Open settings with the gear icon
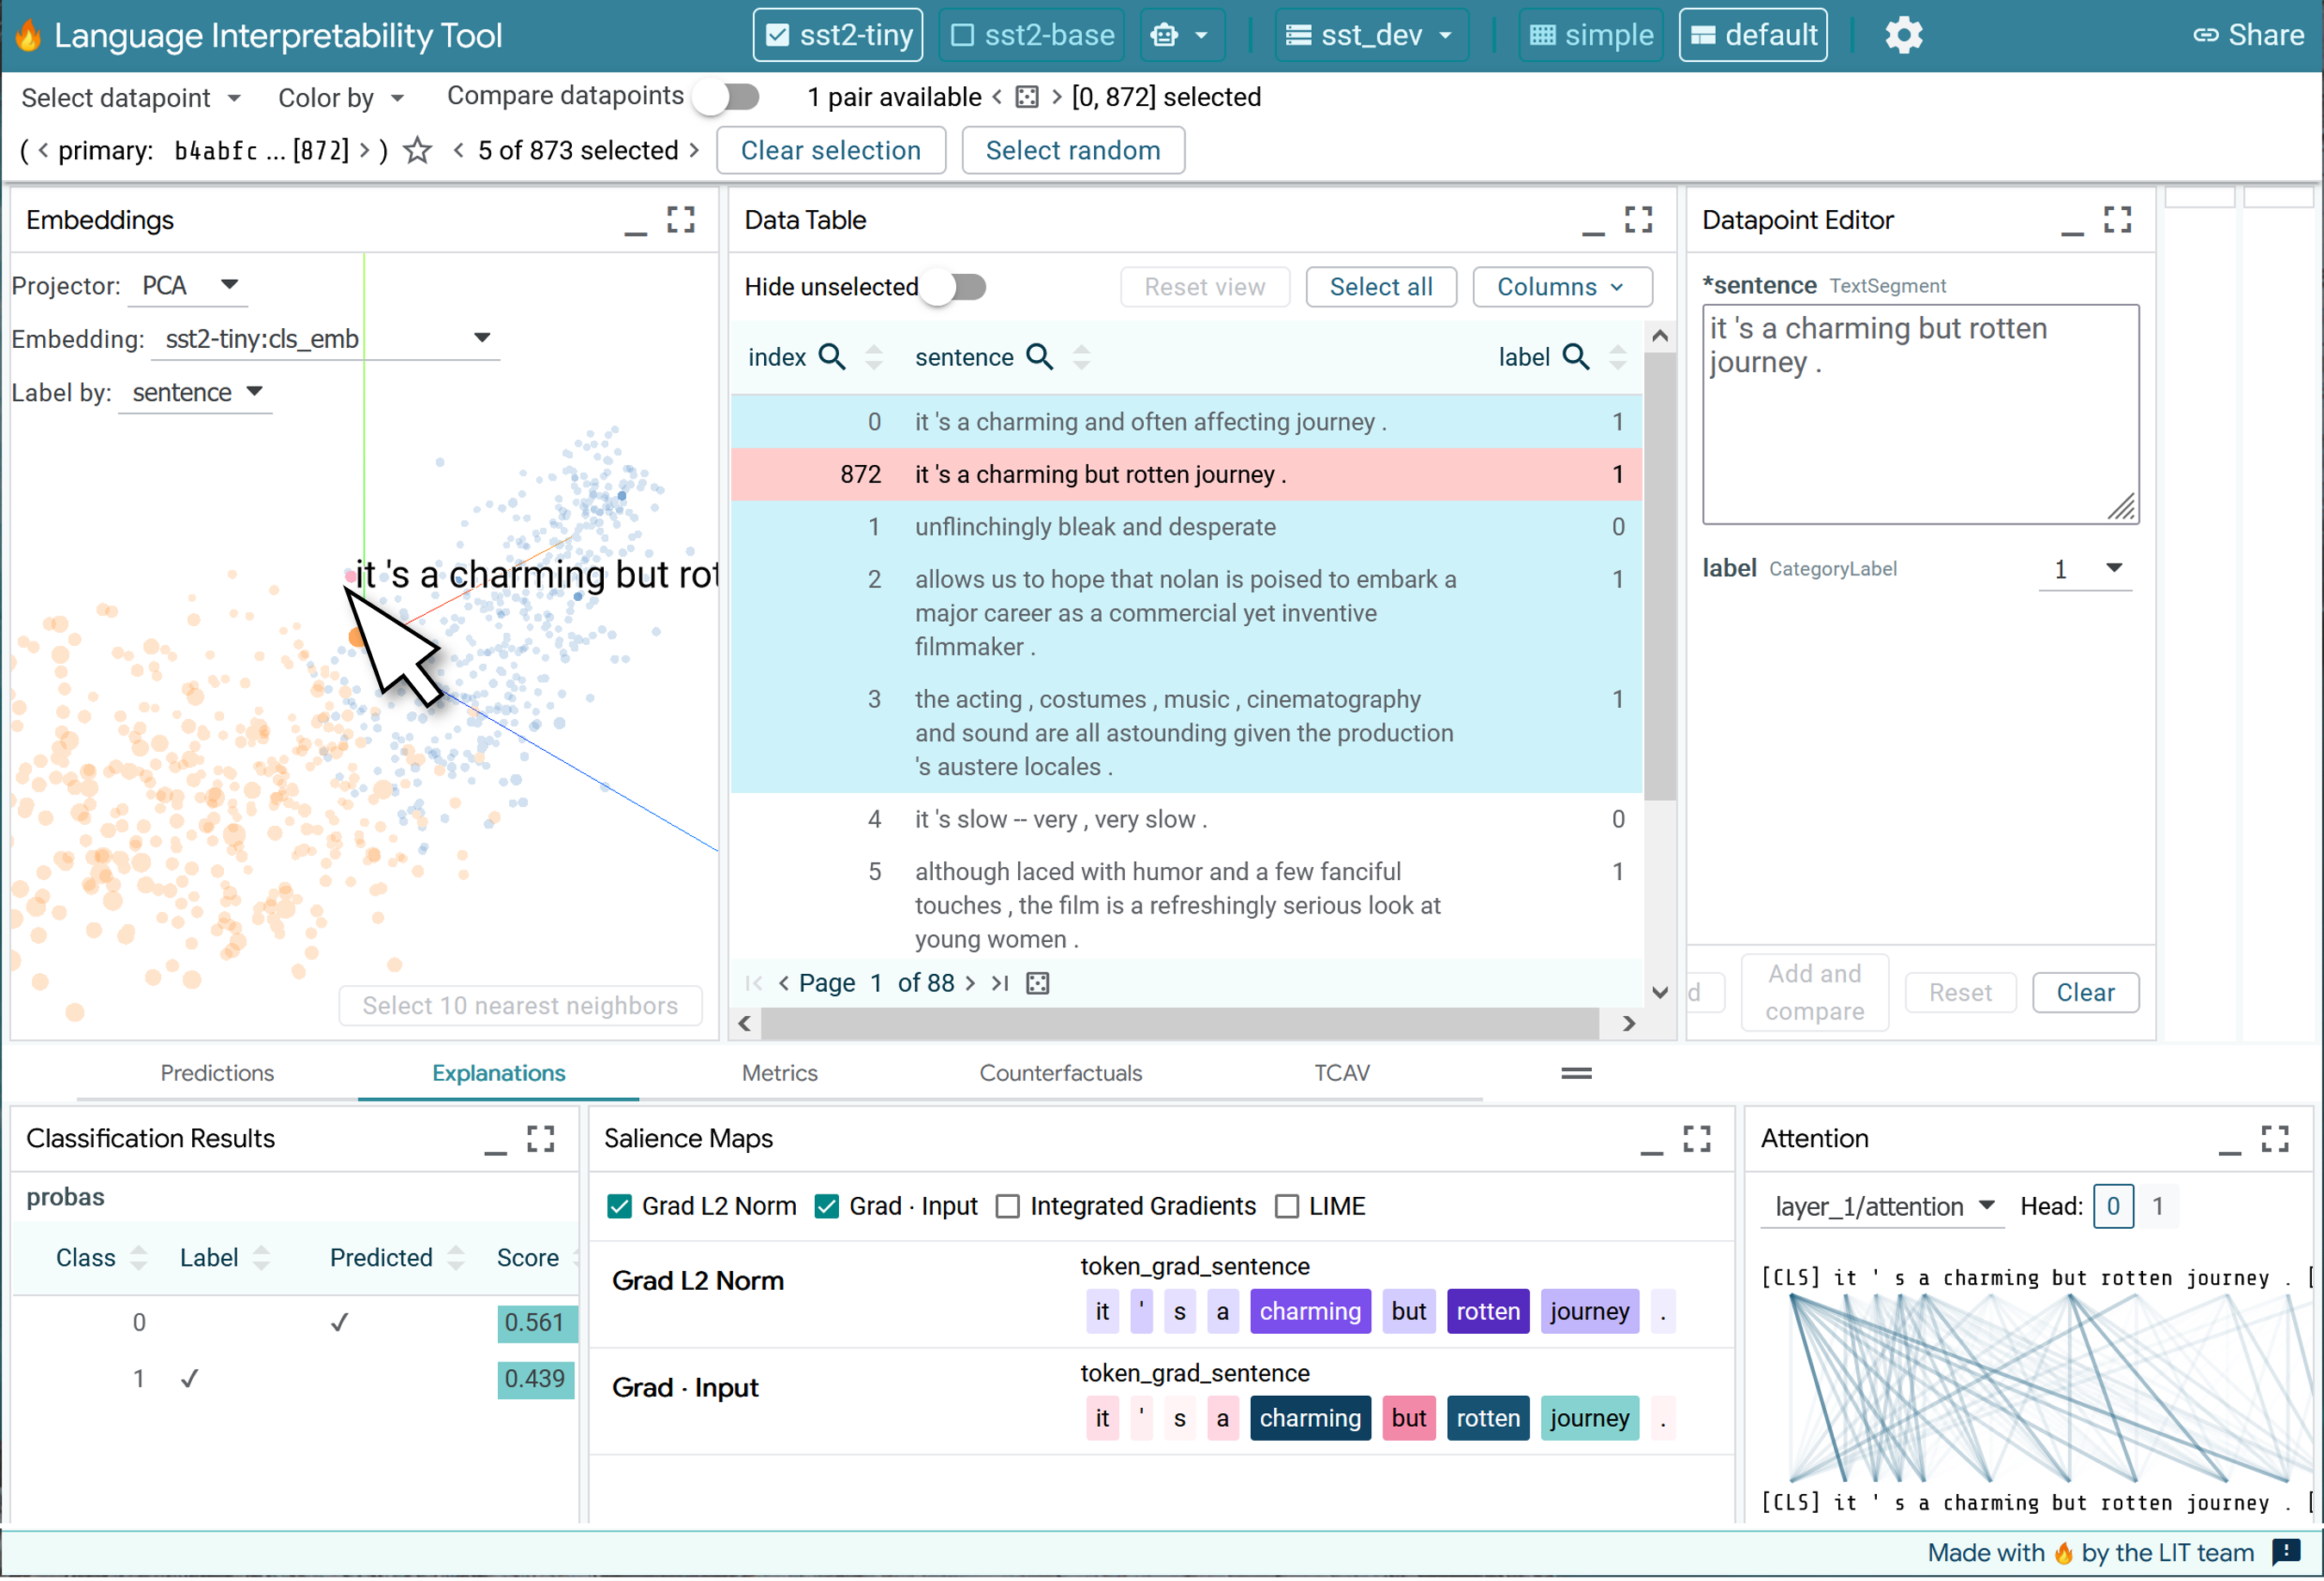The width and height of the screenshot is (2324, 1581). tap(1903, 35)
